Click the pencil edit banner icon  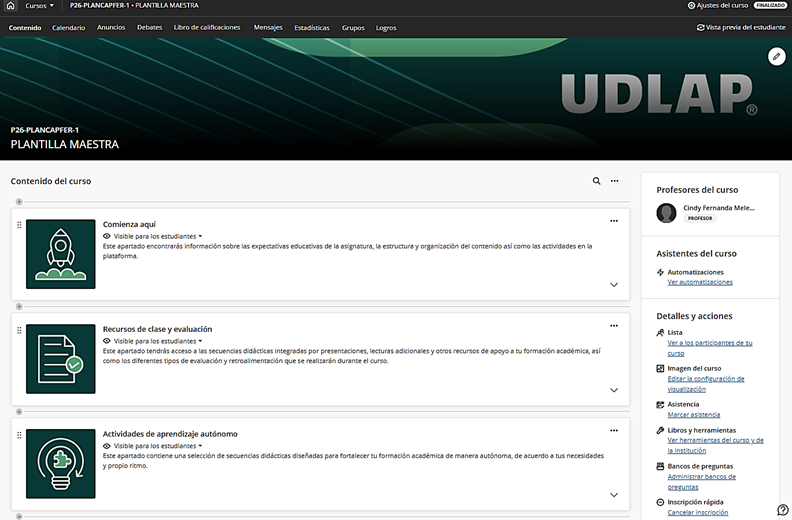[x=776, y=57]
